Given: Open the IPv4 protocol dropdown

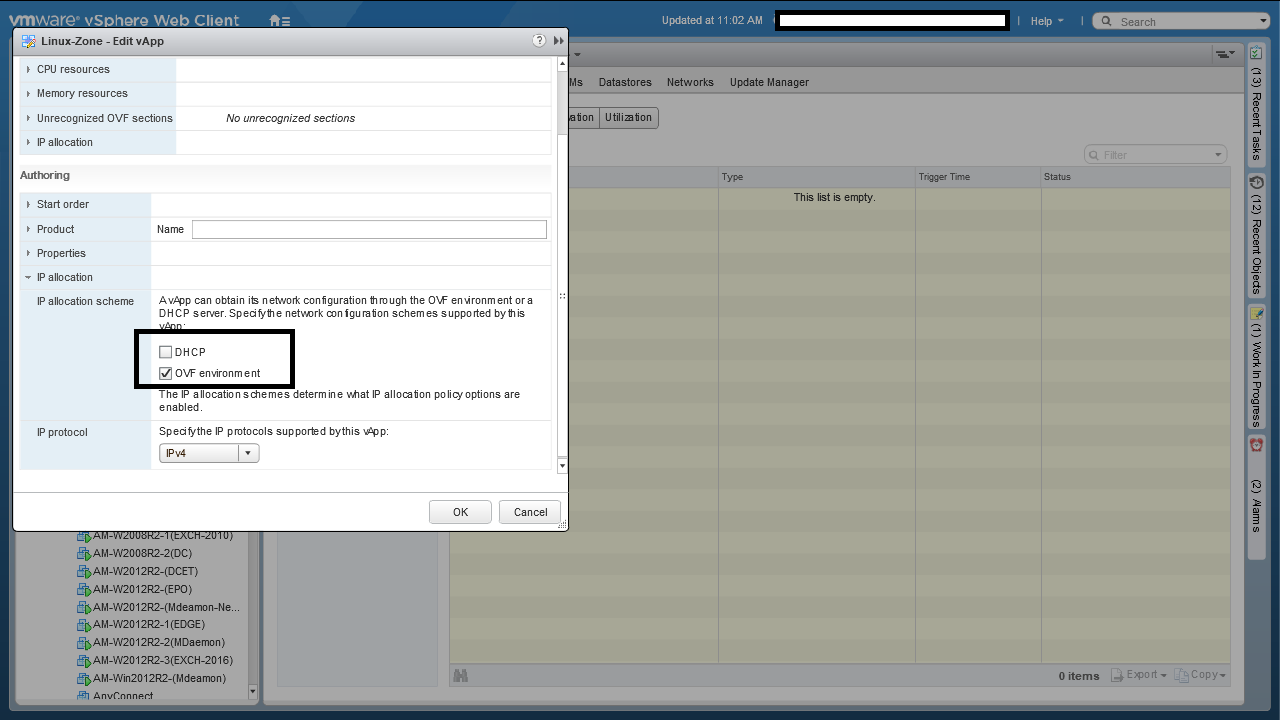Looking at the screenshot, I should pyautogui.click(x=209, y=453).
